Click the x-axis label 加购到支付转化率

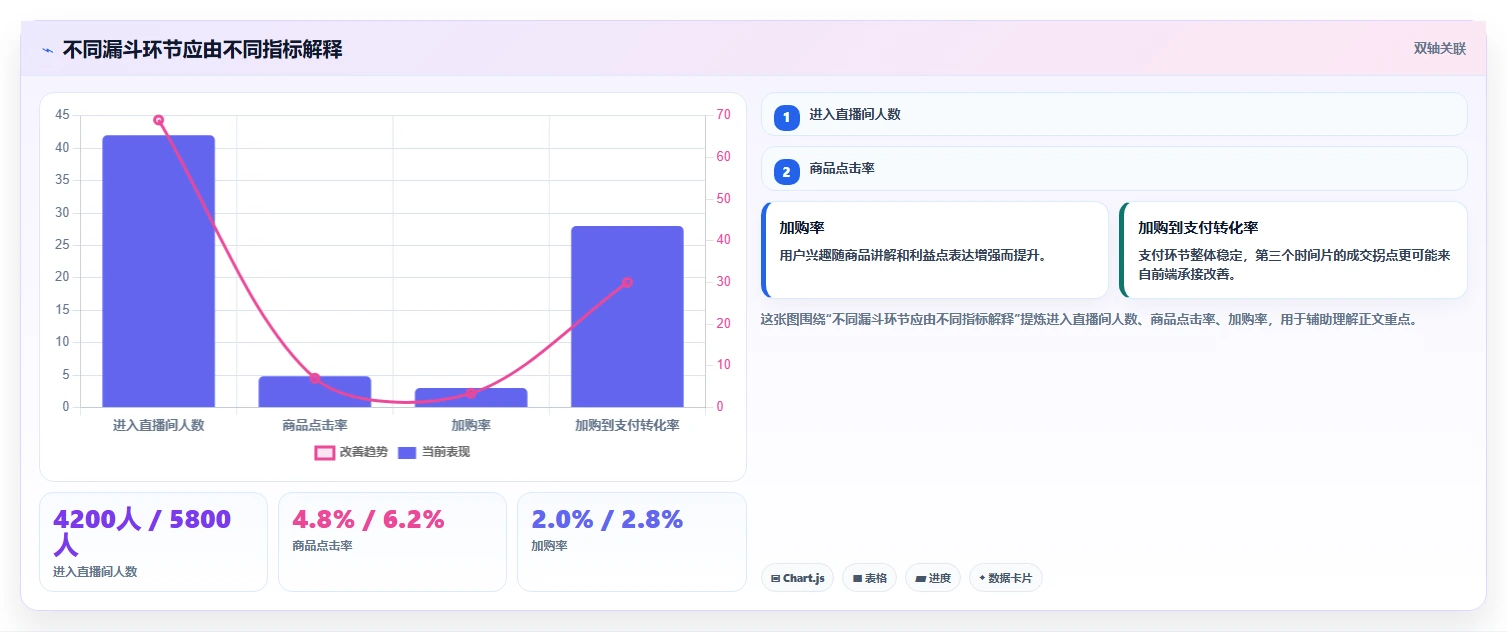pos(627,425)
